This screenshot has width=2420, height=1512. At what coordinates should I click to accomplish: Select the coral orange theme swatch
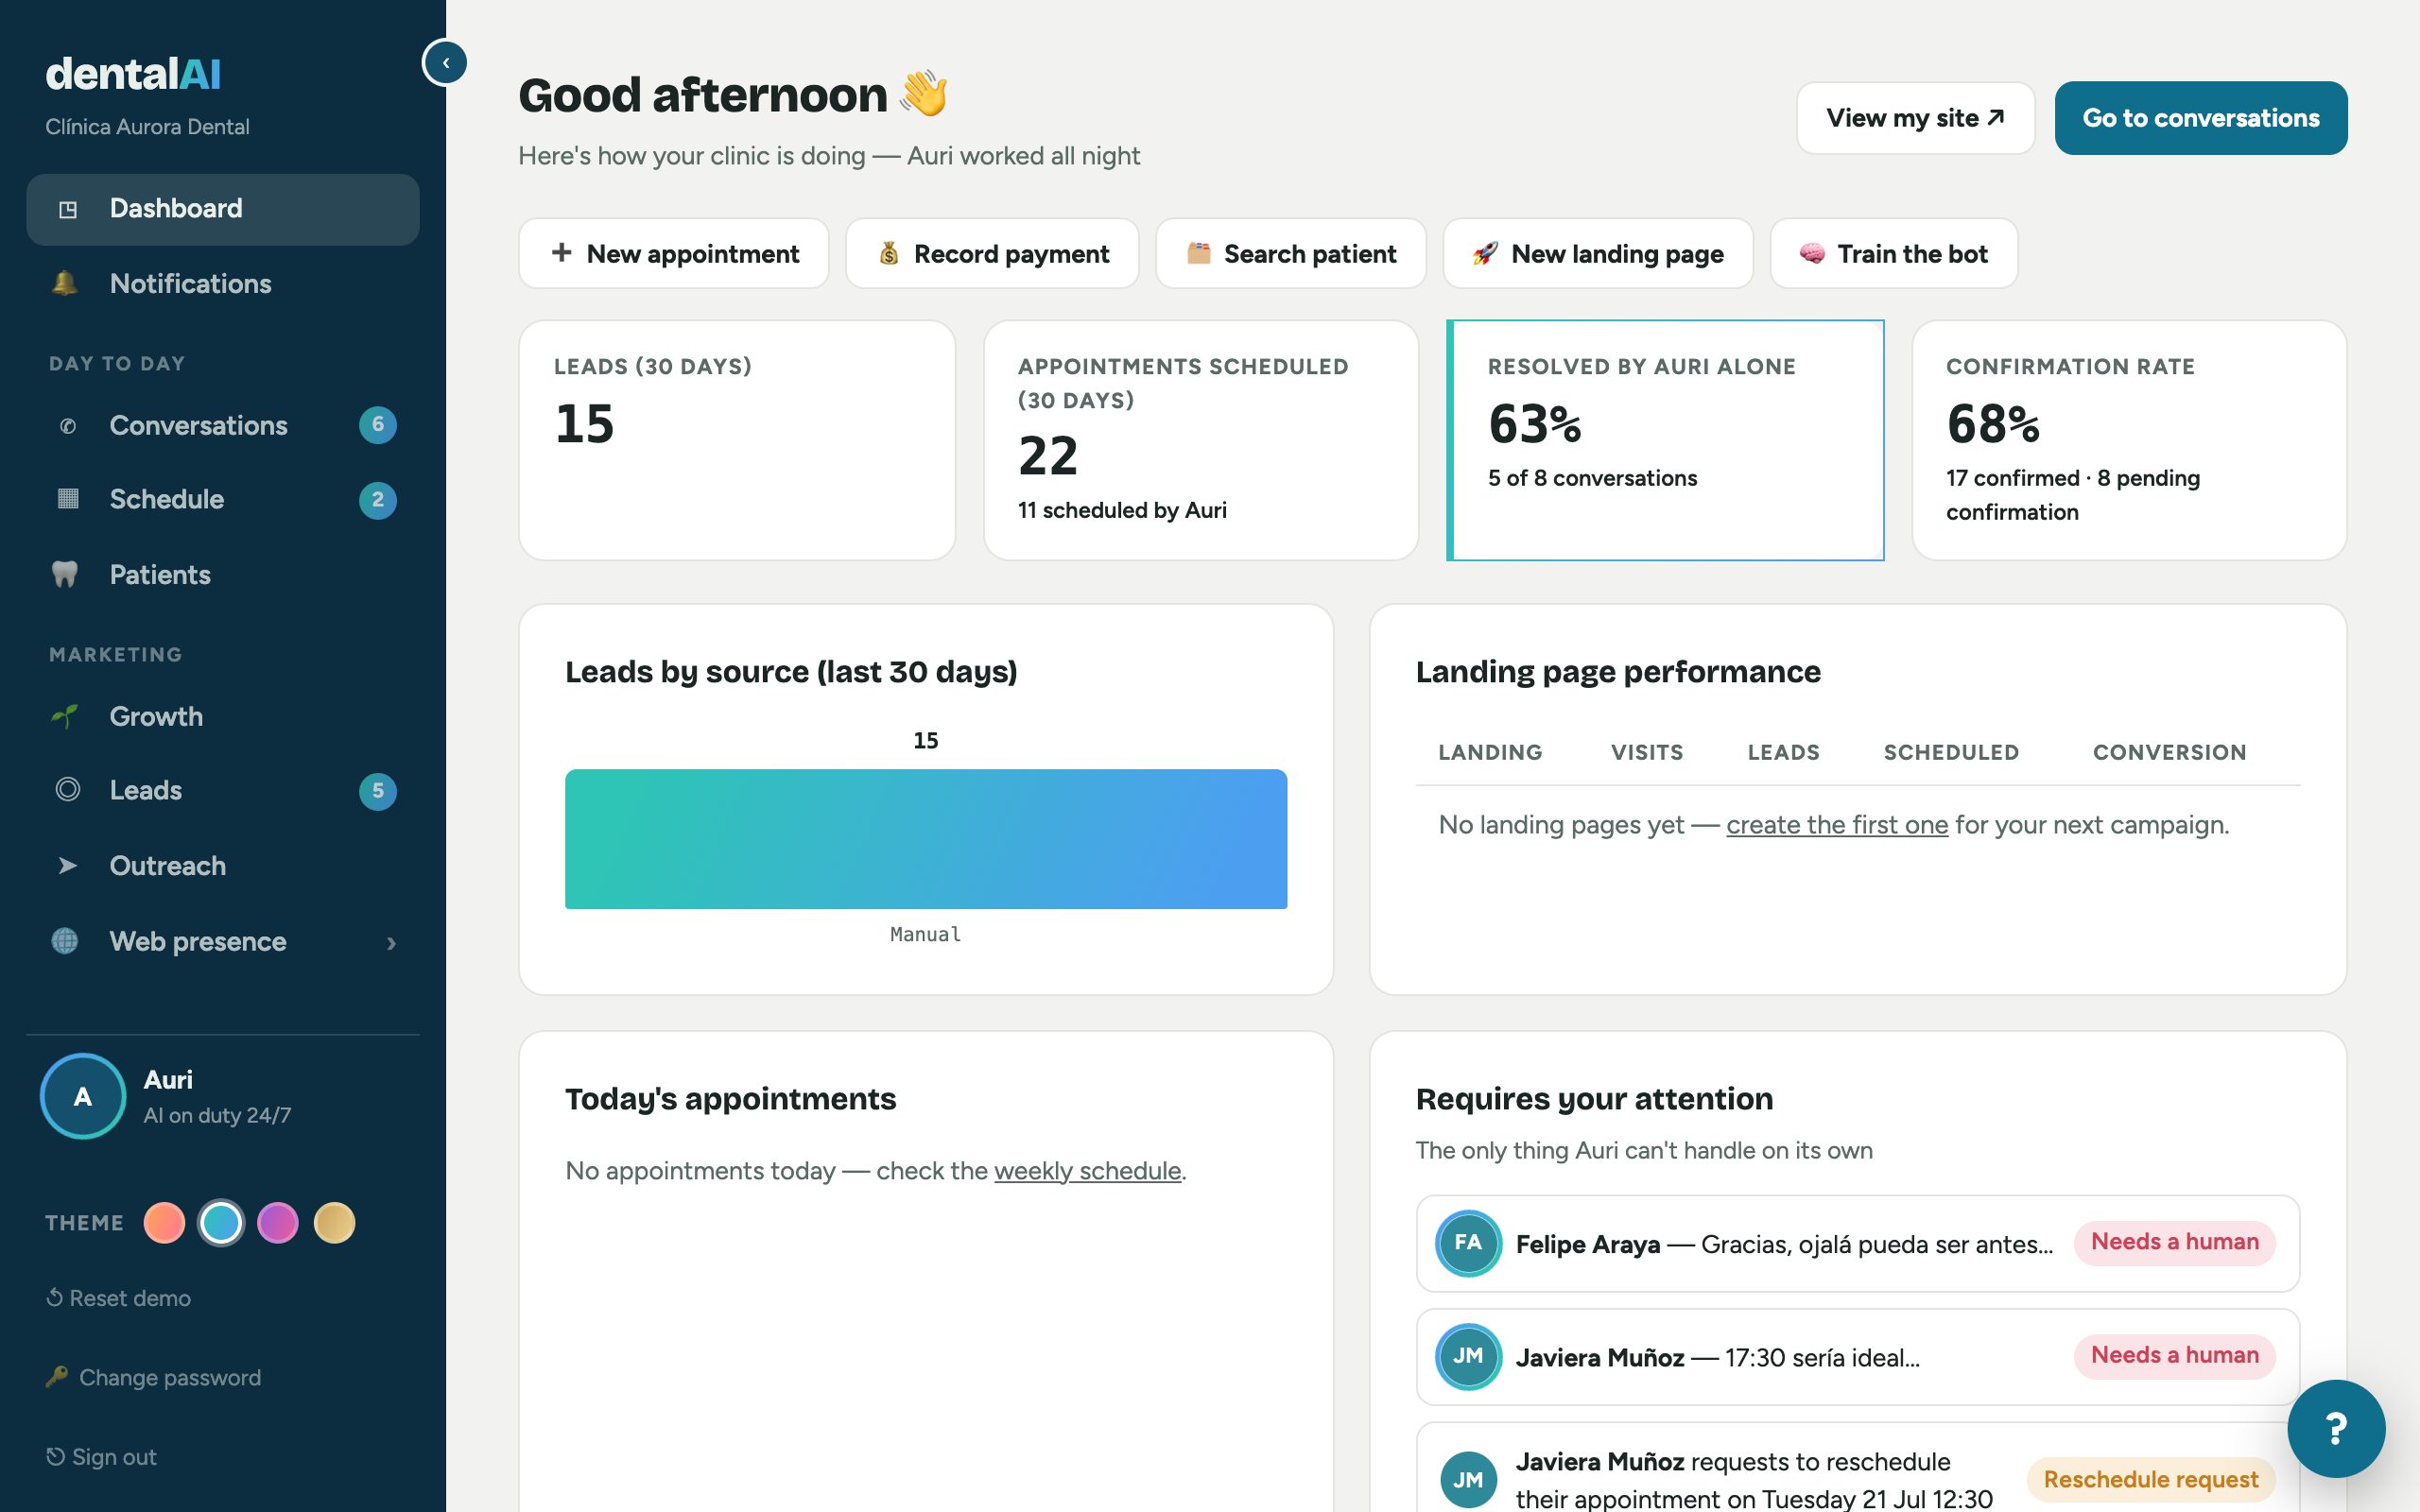(x=164, y=1223)
